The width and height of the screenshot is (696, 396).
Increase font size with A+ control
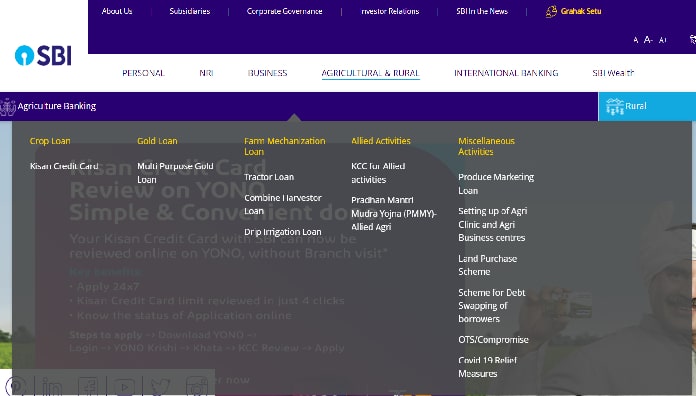[x=663, y=40]
